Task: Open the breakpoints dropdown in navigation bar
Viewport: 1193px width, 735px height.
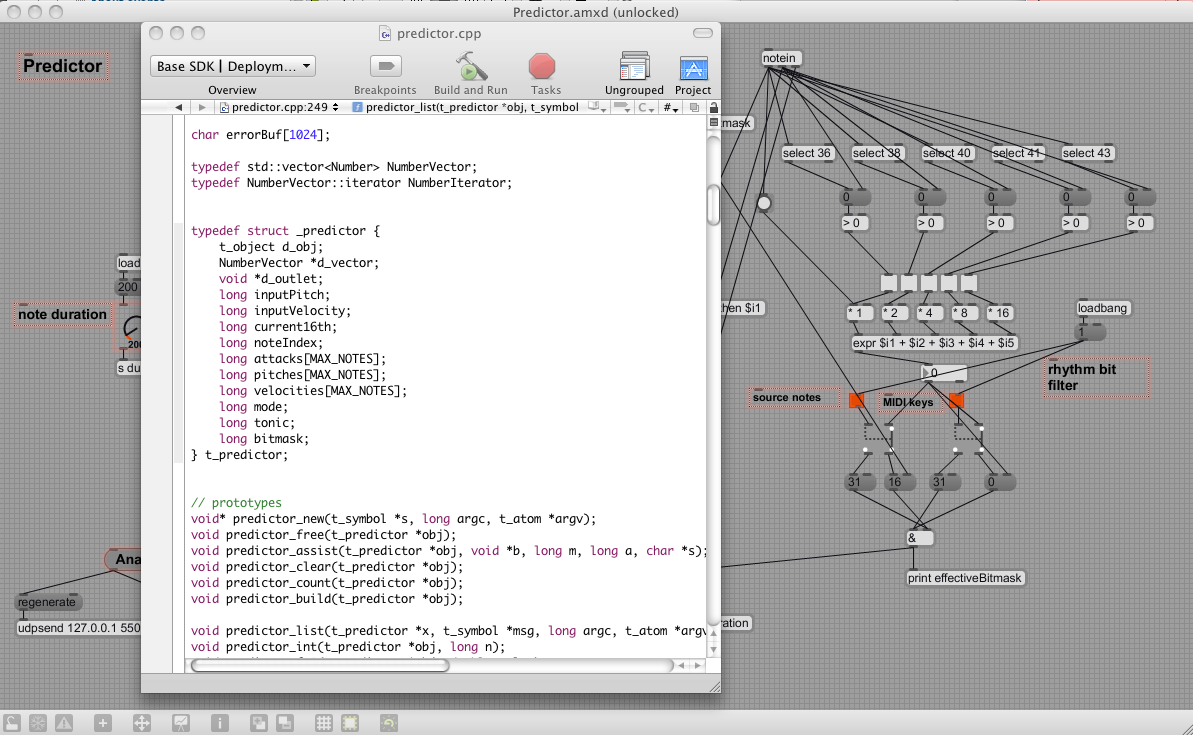Action: pyautogui.click(x=622, y=107)
